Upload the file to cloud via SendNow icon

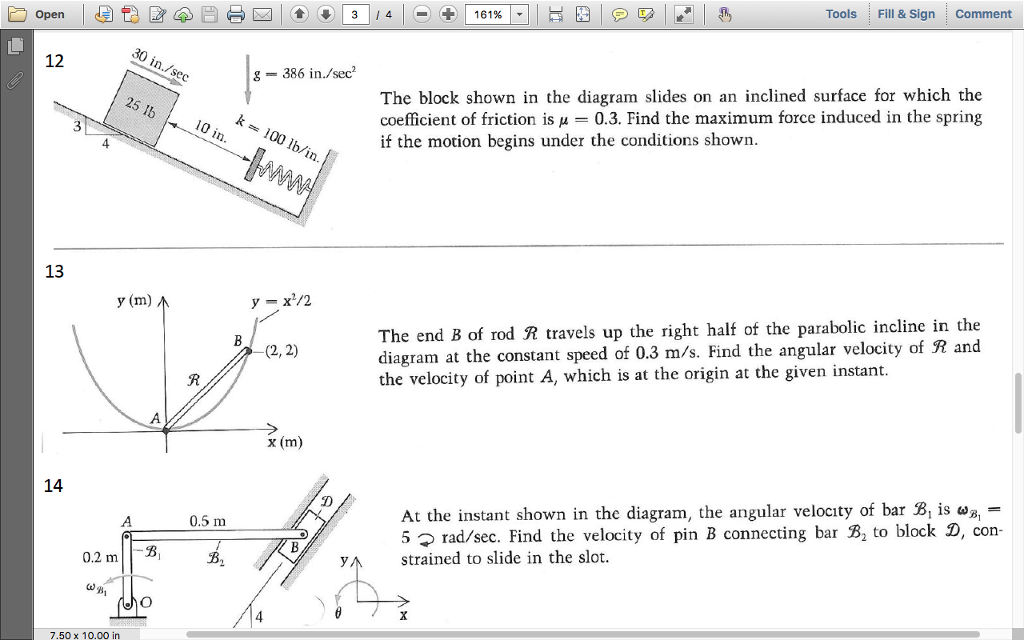coord(186,14)
